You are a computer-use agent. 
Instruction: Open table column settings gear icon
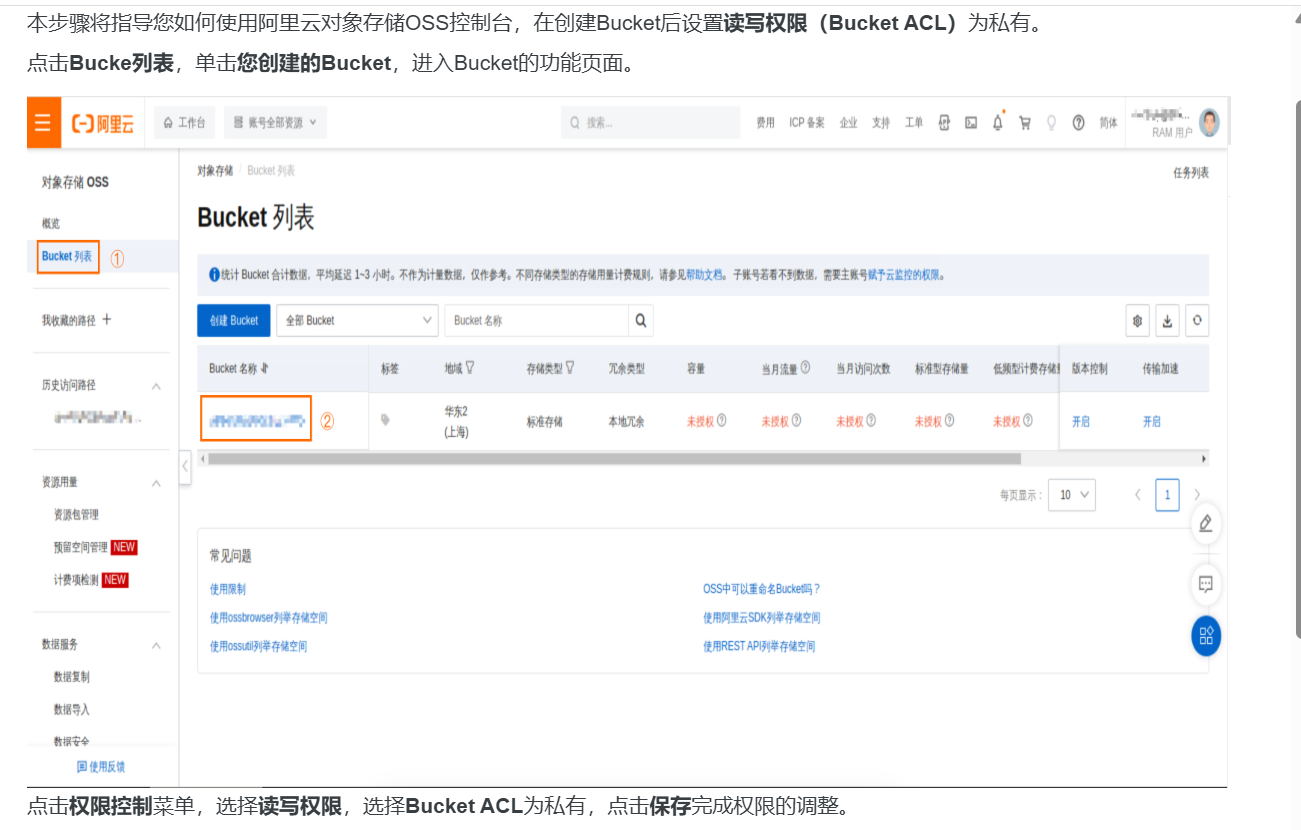(1138, 321)
